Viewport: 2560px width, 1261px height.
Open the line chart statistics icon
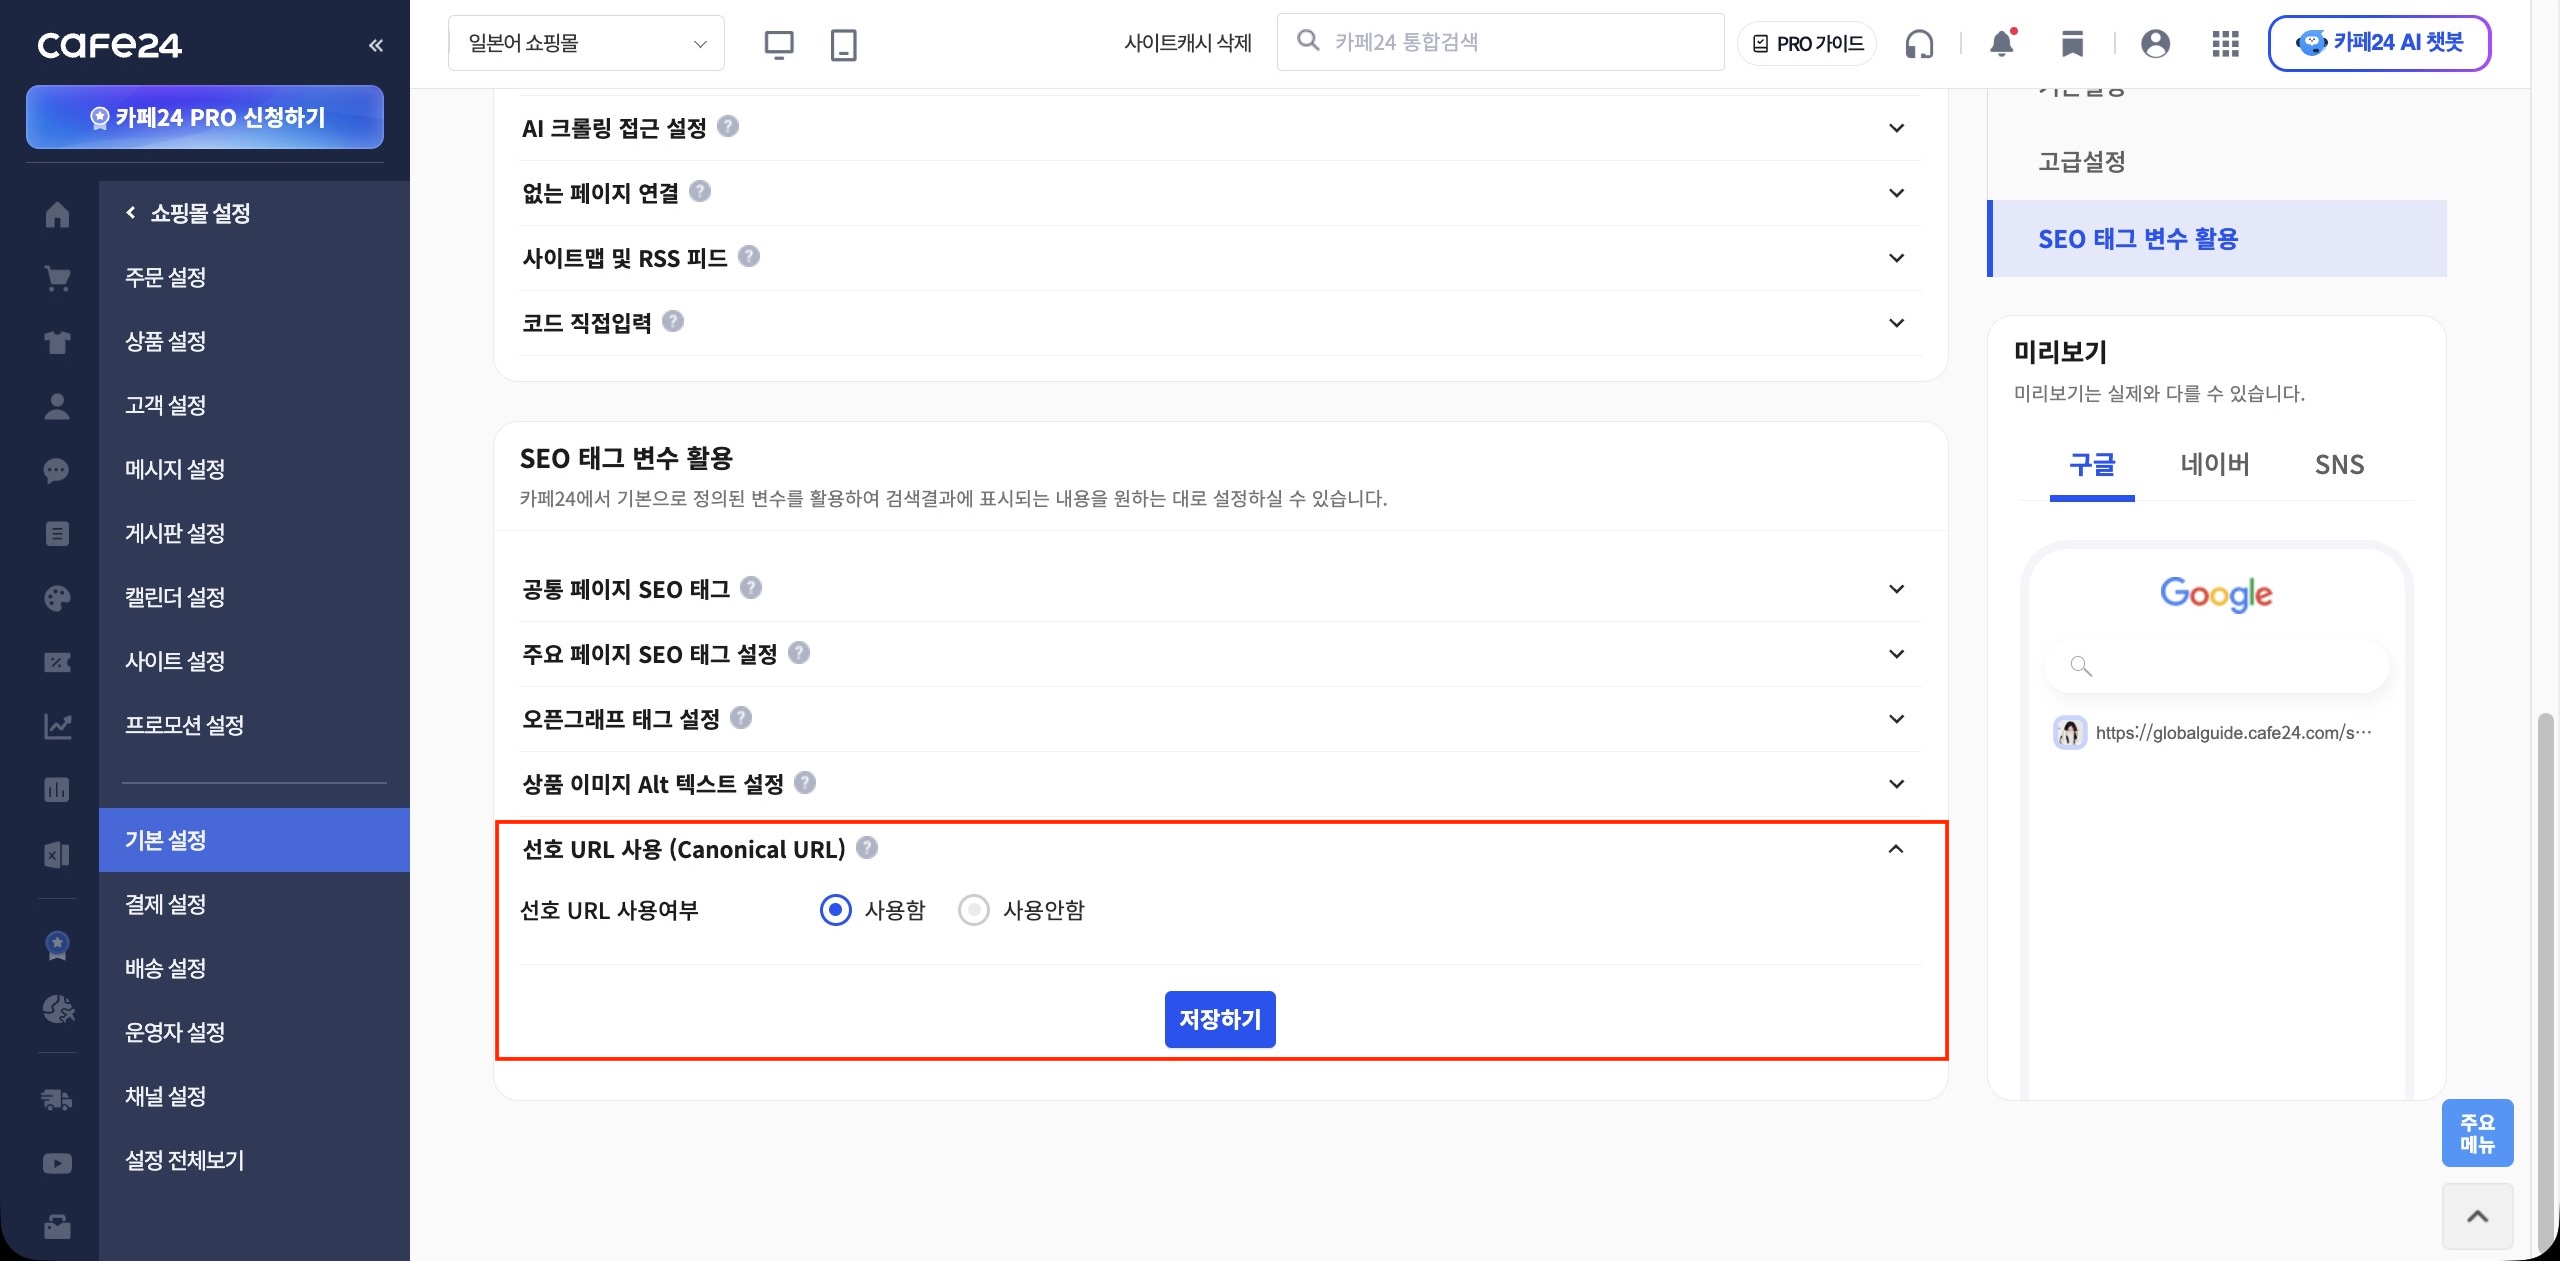click(x=57, y=726)
